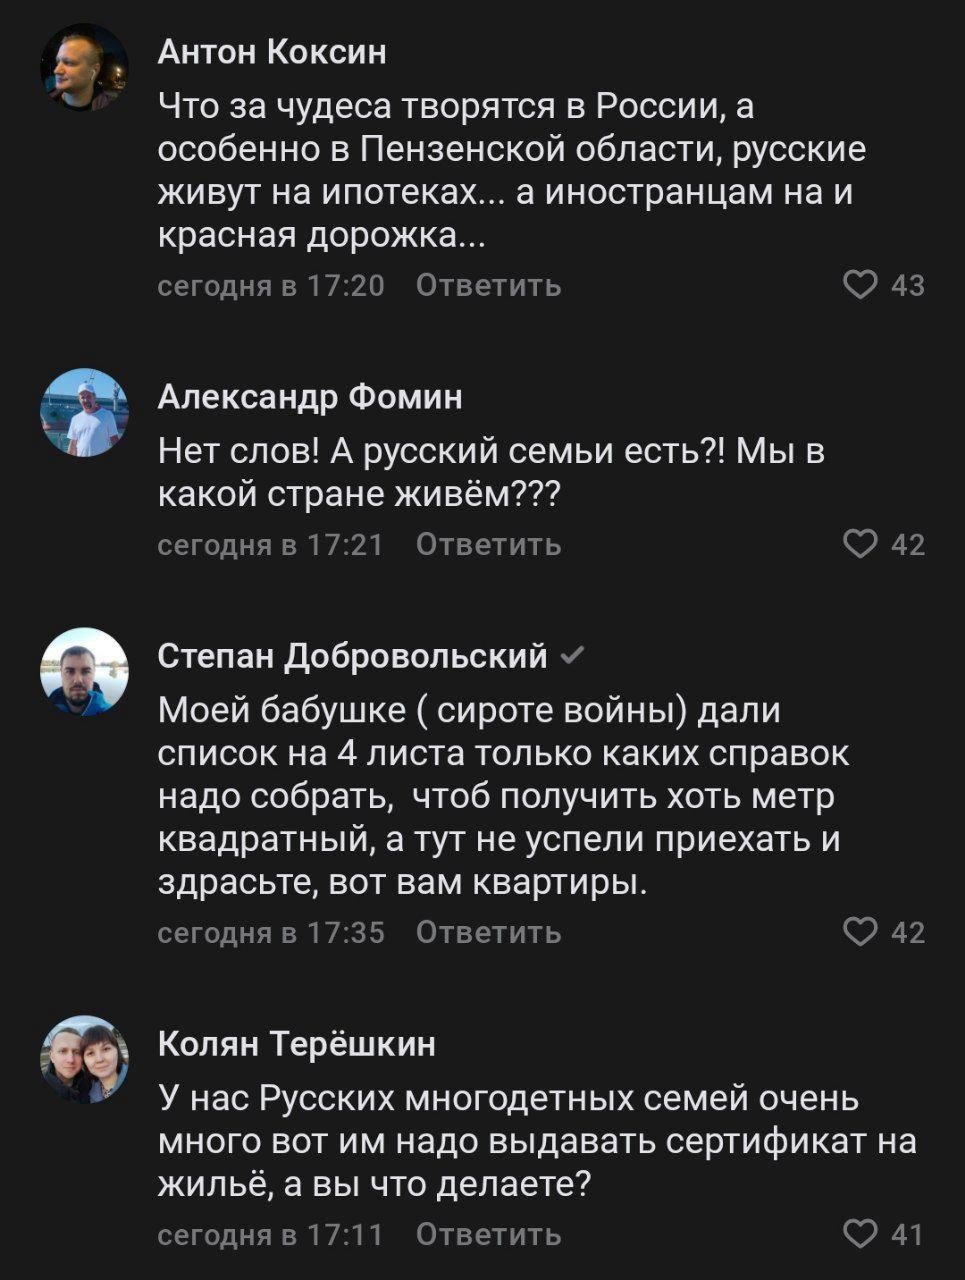The width and height of the screenshot is (965, 1280).
Task: Reply to Степан Добровольский's comment
Action: [488, 933]
